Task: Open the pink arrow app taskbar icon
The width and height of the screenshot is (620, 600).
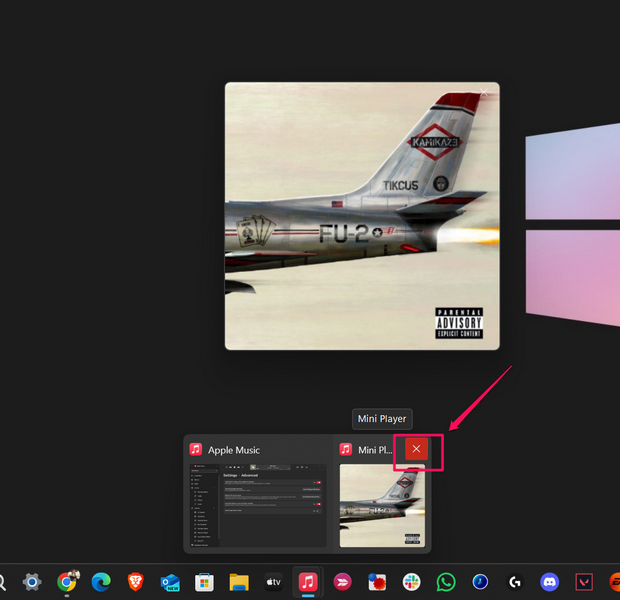Action: click(342, 582)
